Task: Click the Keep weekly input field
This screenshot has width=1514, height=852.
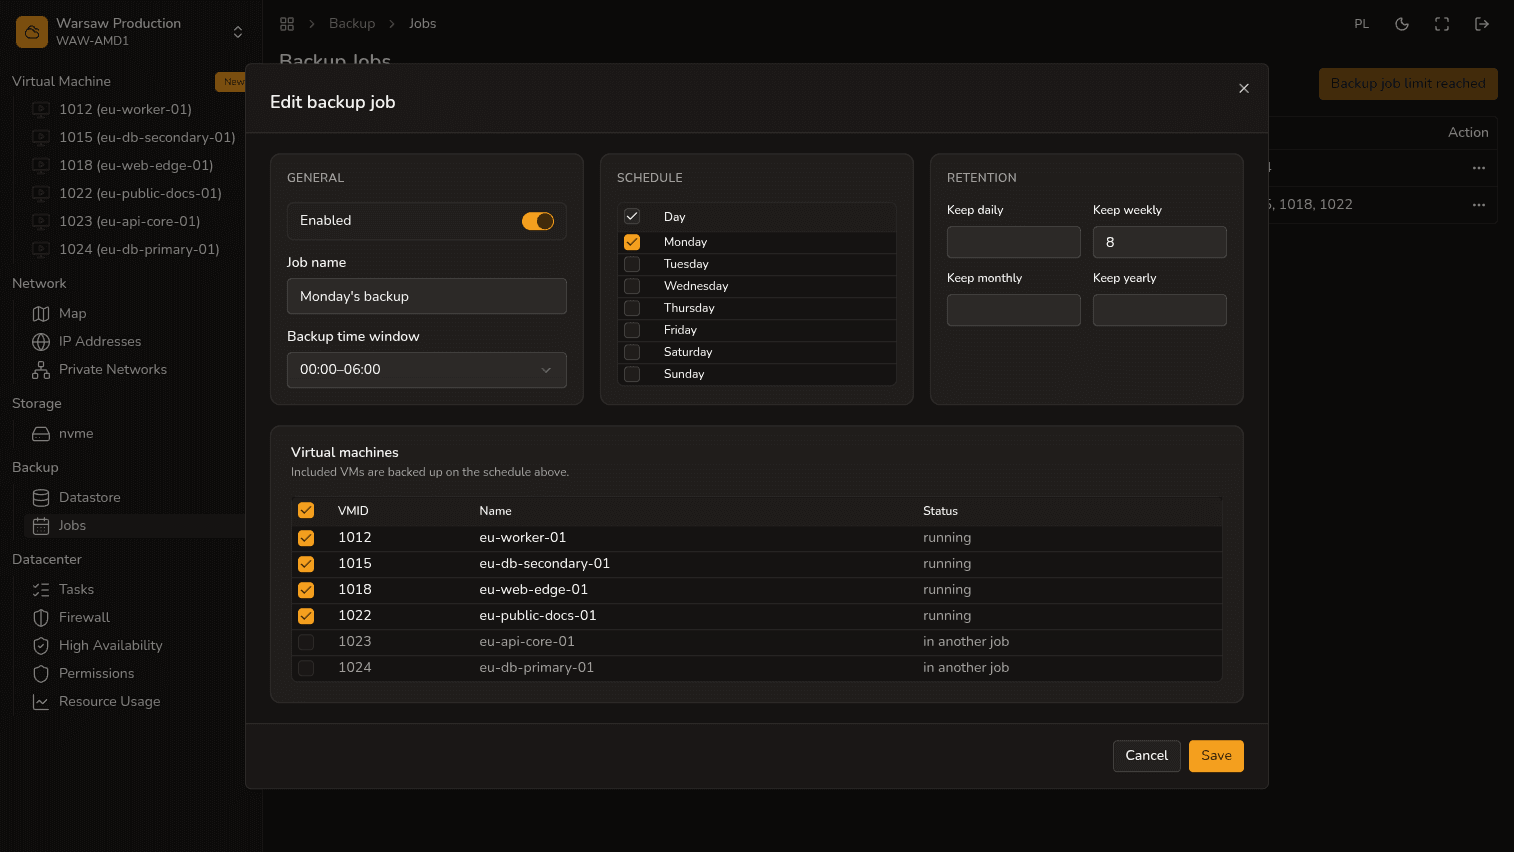Action: (1160, 242)
